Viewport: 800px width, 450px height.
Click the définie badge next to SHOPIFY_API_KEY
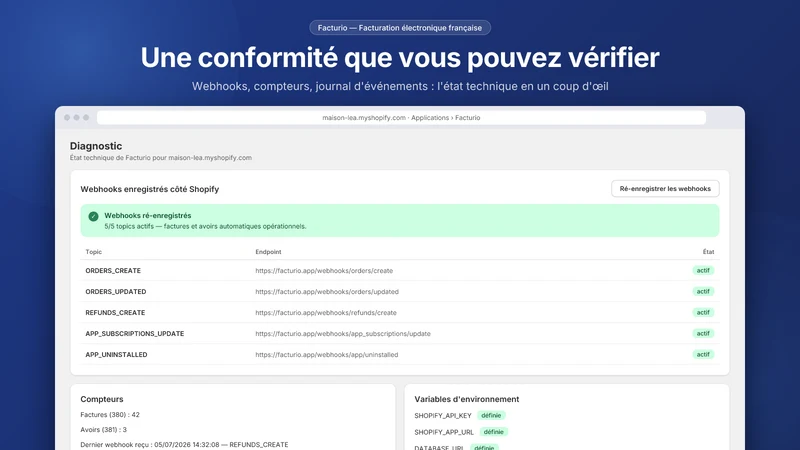tap(491, 416)
